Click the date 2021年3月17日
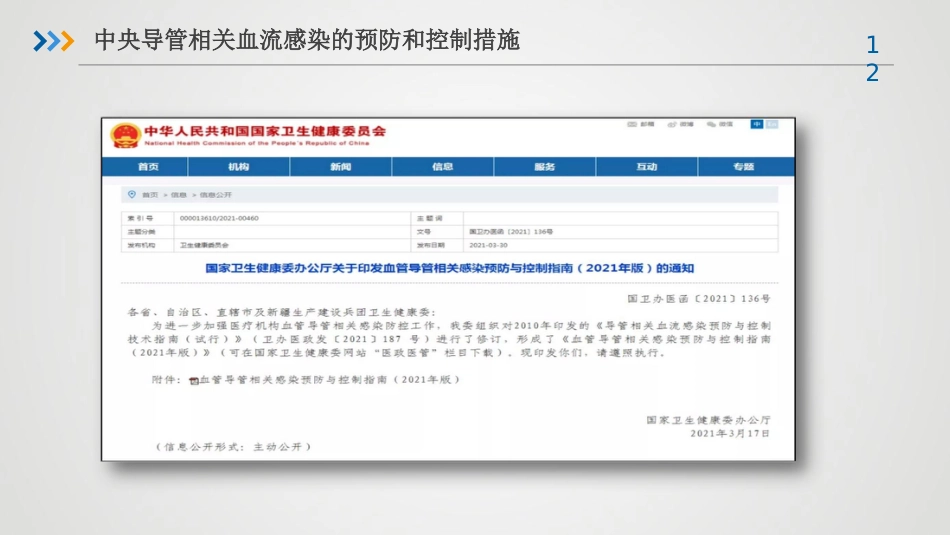Viewport: 950px width, 535px height. 730,434
